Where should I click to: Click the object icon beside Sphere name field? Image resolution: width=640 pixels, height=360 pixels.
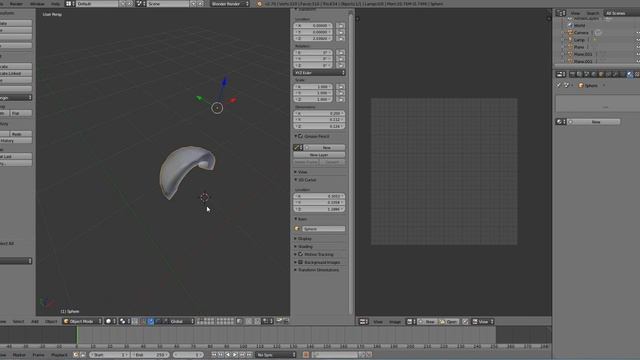[x=297, y=229]
